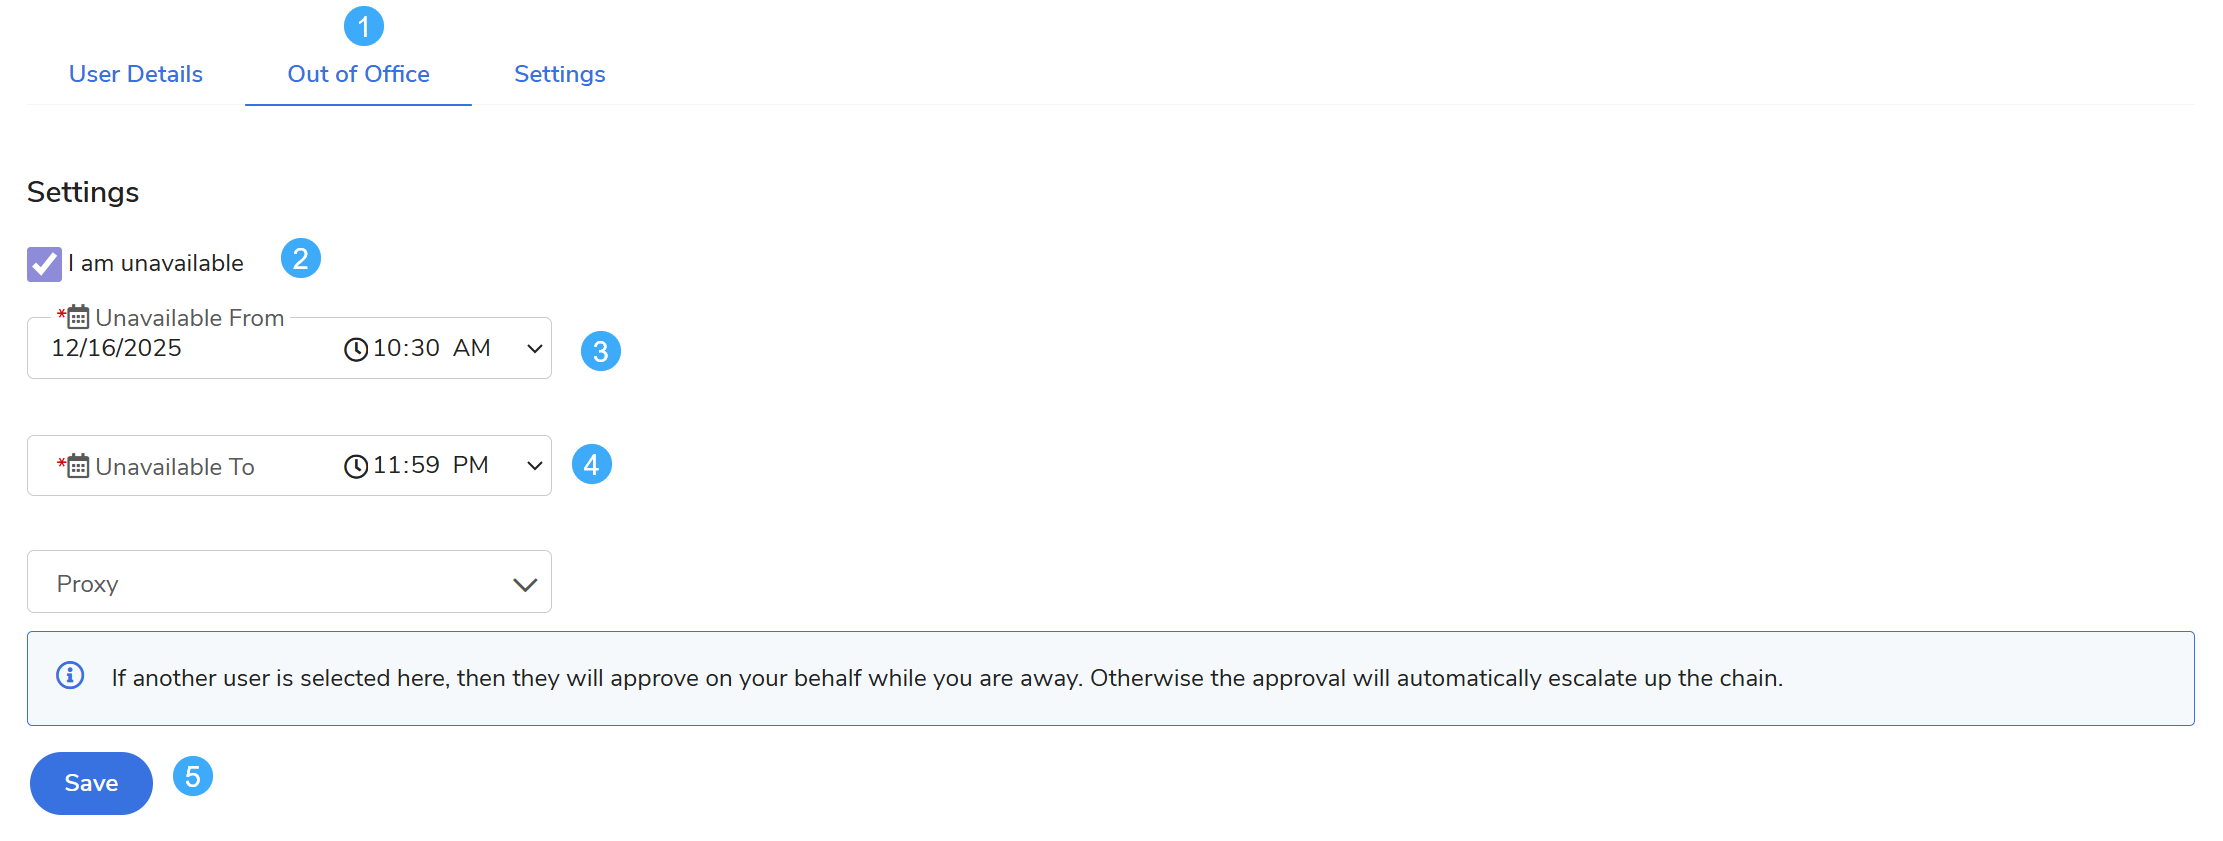
Task: Click calendar icon beside Unavailable From
Action: 78,318
